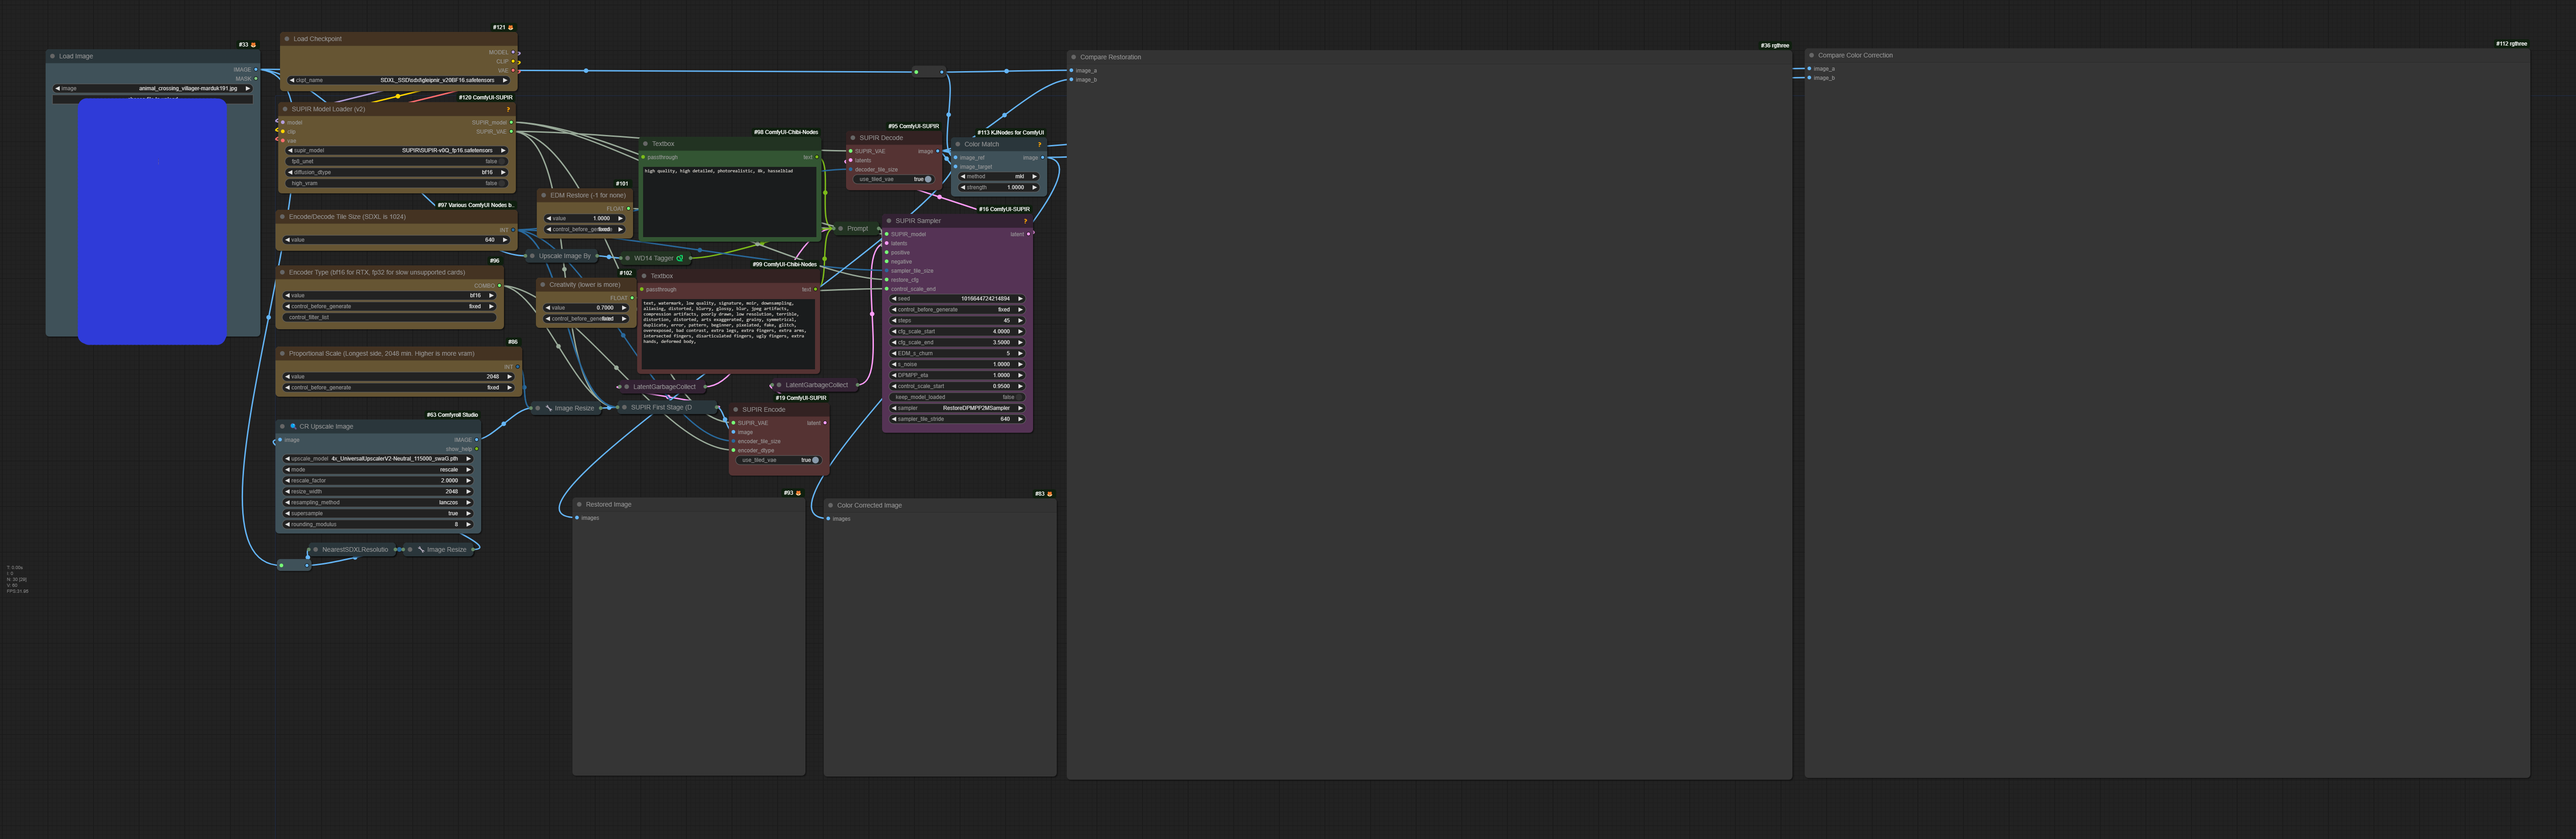The image size is (2576, 839).
Task: Open help question mark on Color Match node
Action: [x=1039, y=144]
